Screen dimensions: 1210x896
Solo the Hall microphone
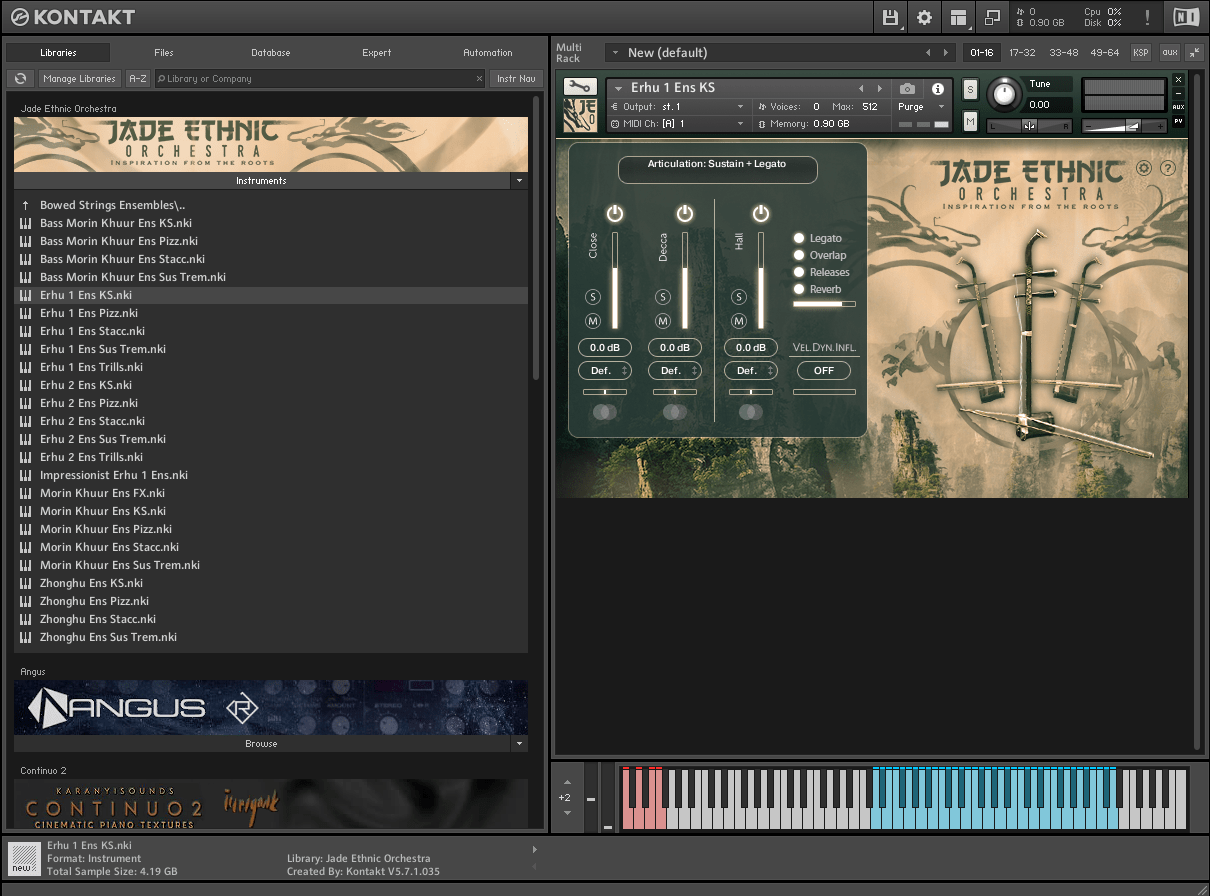coord(739,297)
